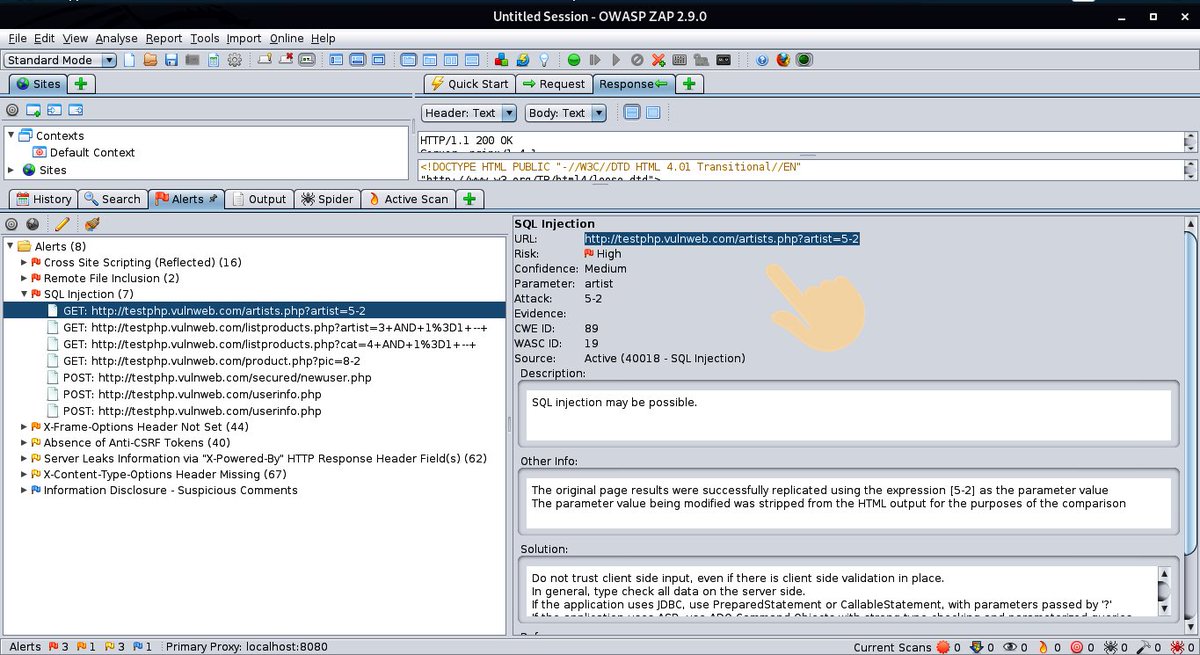The height and width of the screenshot is (655, 1200).
Task: Click the highlighted artists.php URL field
Action: tap(721, 239)
